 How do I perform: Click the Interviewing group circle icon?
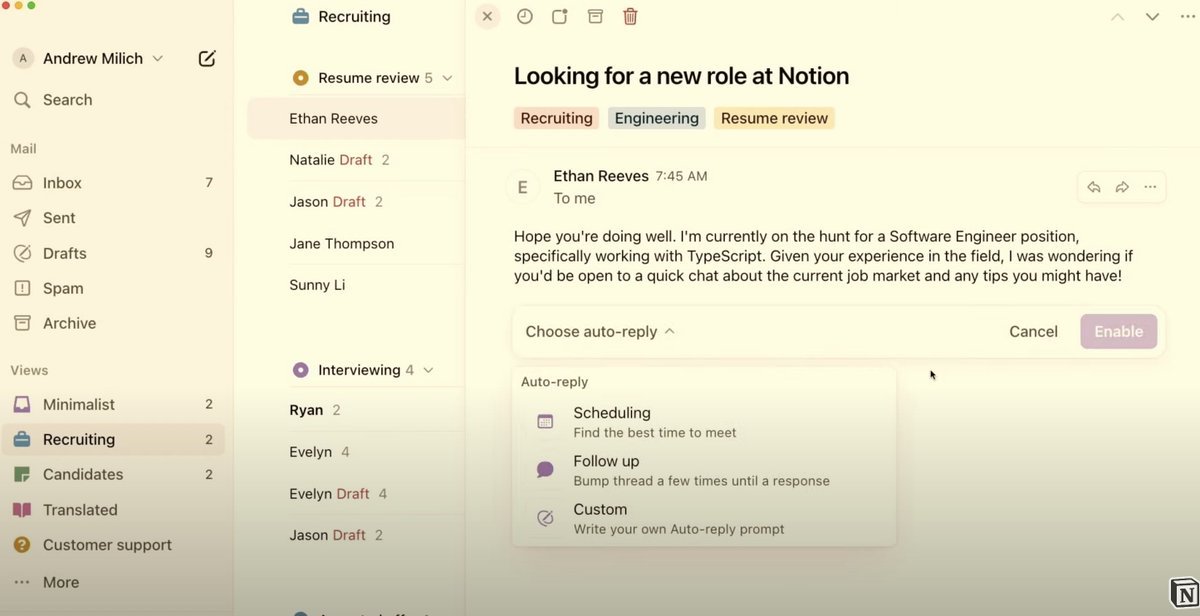point(300,370)
